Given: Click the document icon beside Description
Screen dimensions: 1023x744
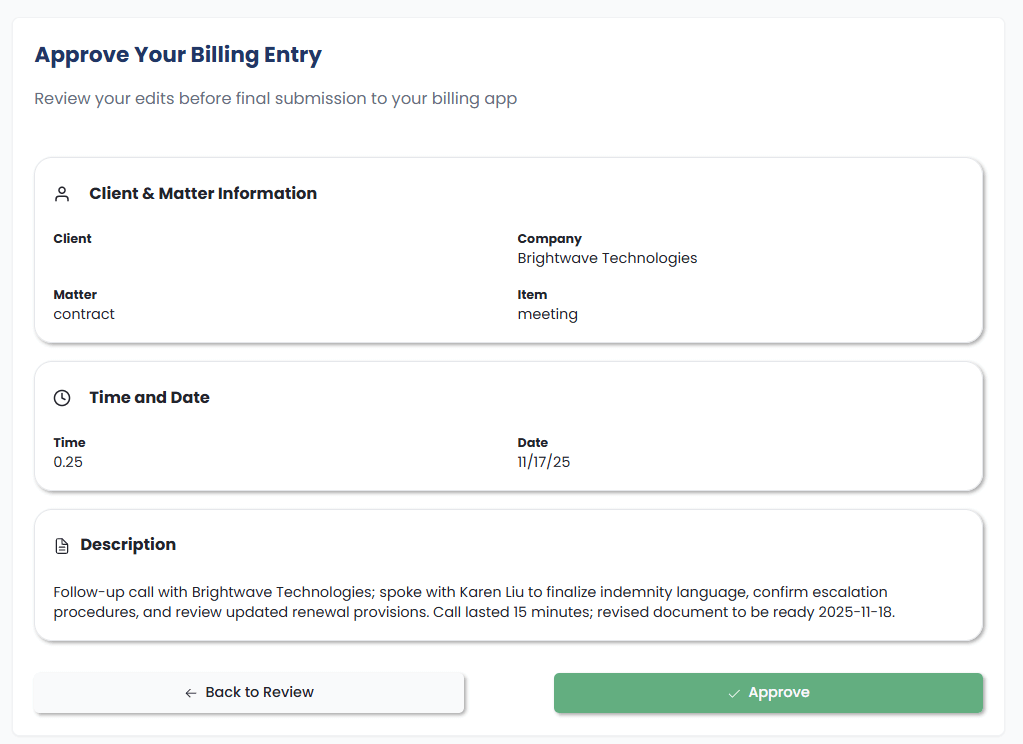Looking at the screenshot, I should pyautogui.click(x=62, y=546).
